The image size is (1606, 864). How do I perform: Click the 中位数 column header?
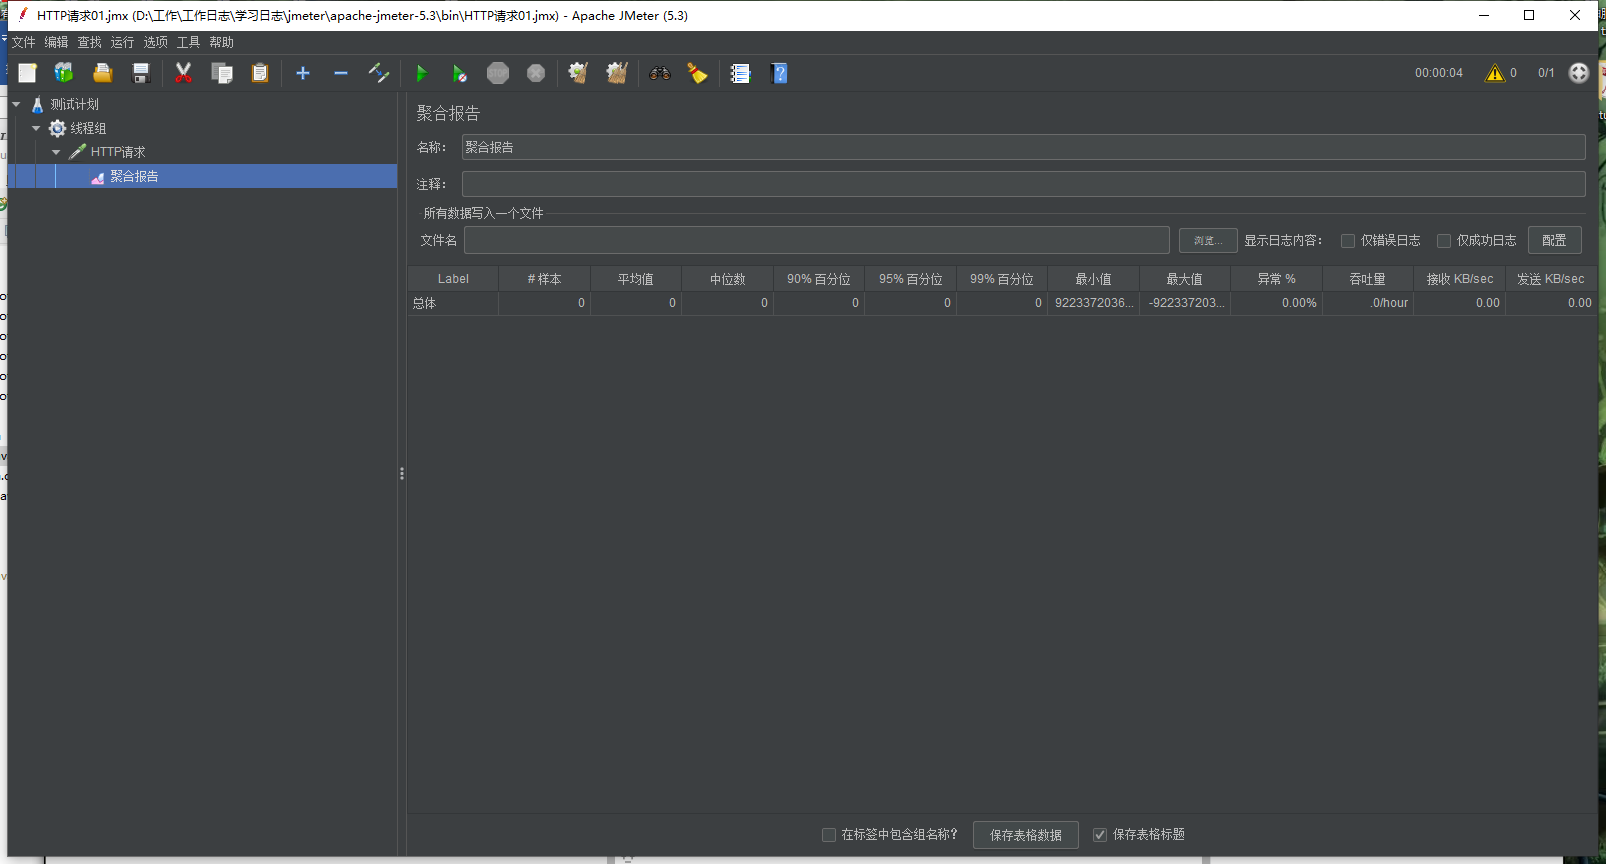728,279
